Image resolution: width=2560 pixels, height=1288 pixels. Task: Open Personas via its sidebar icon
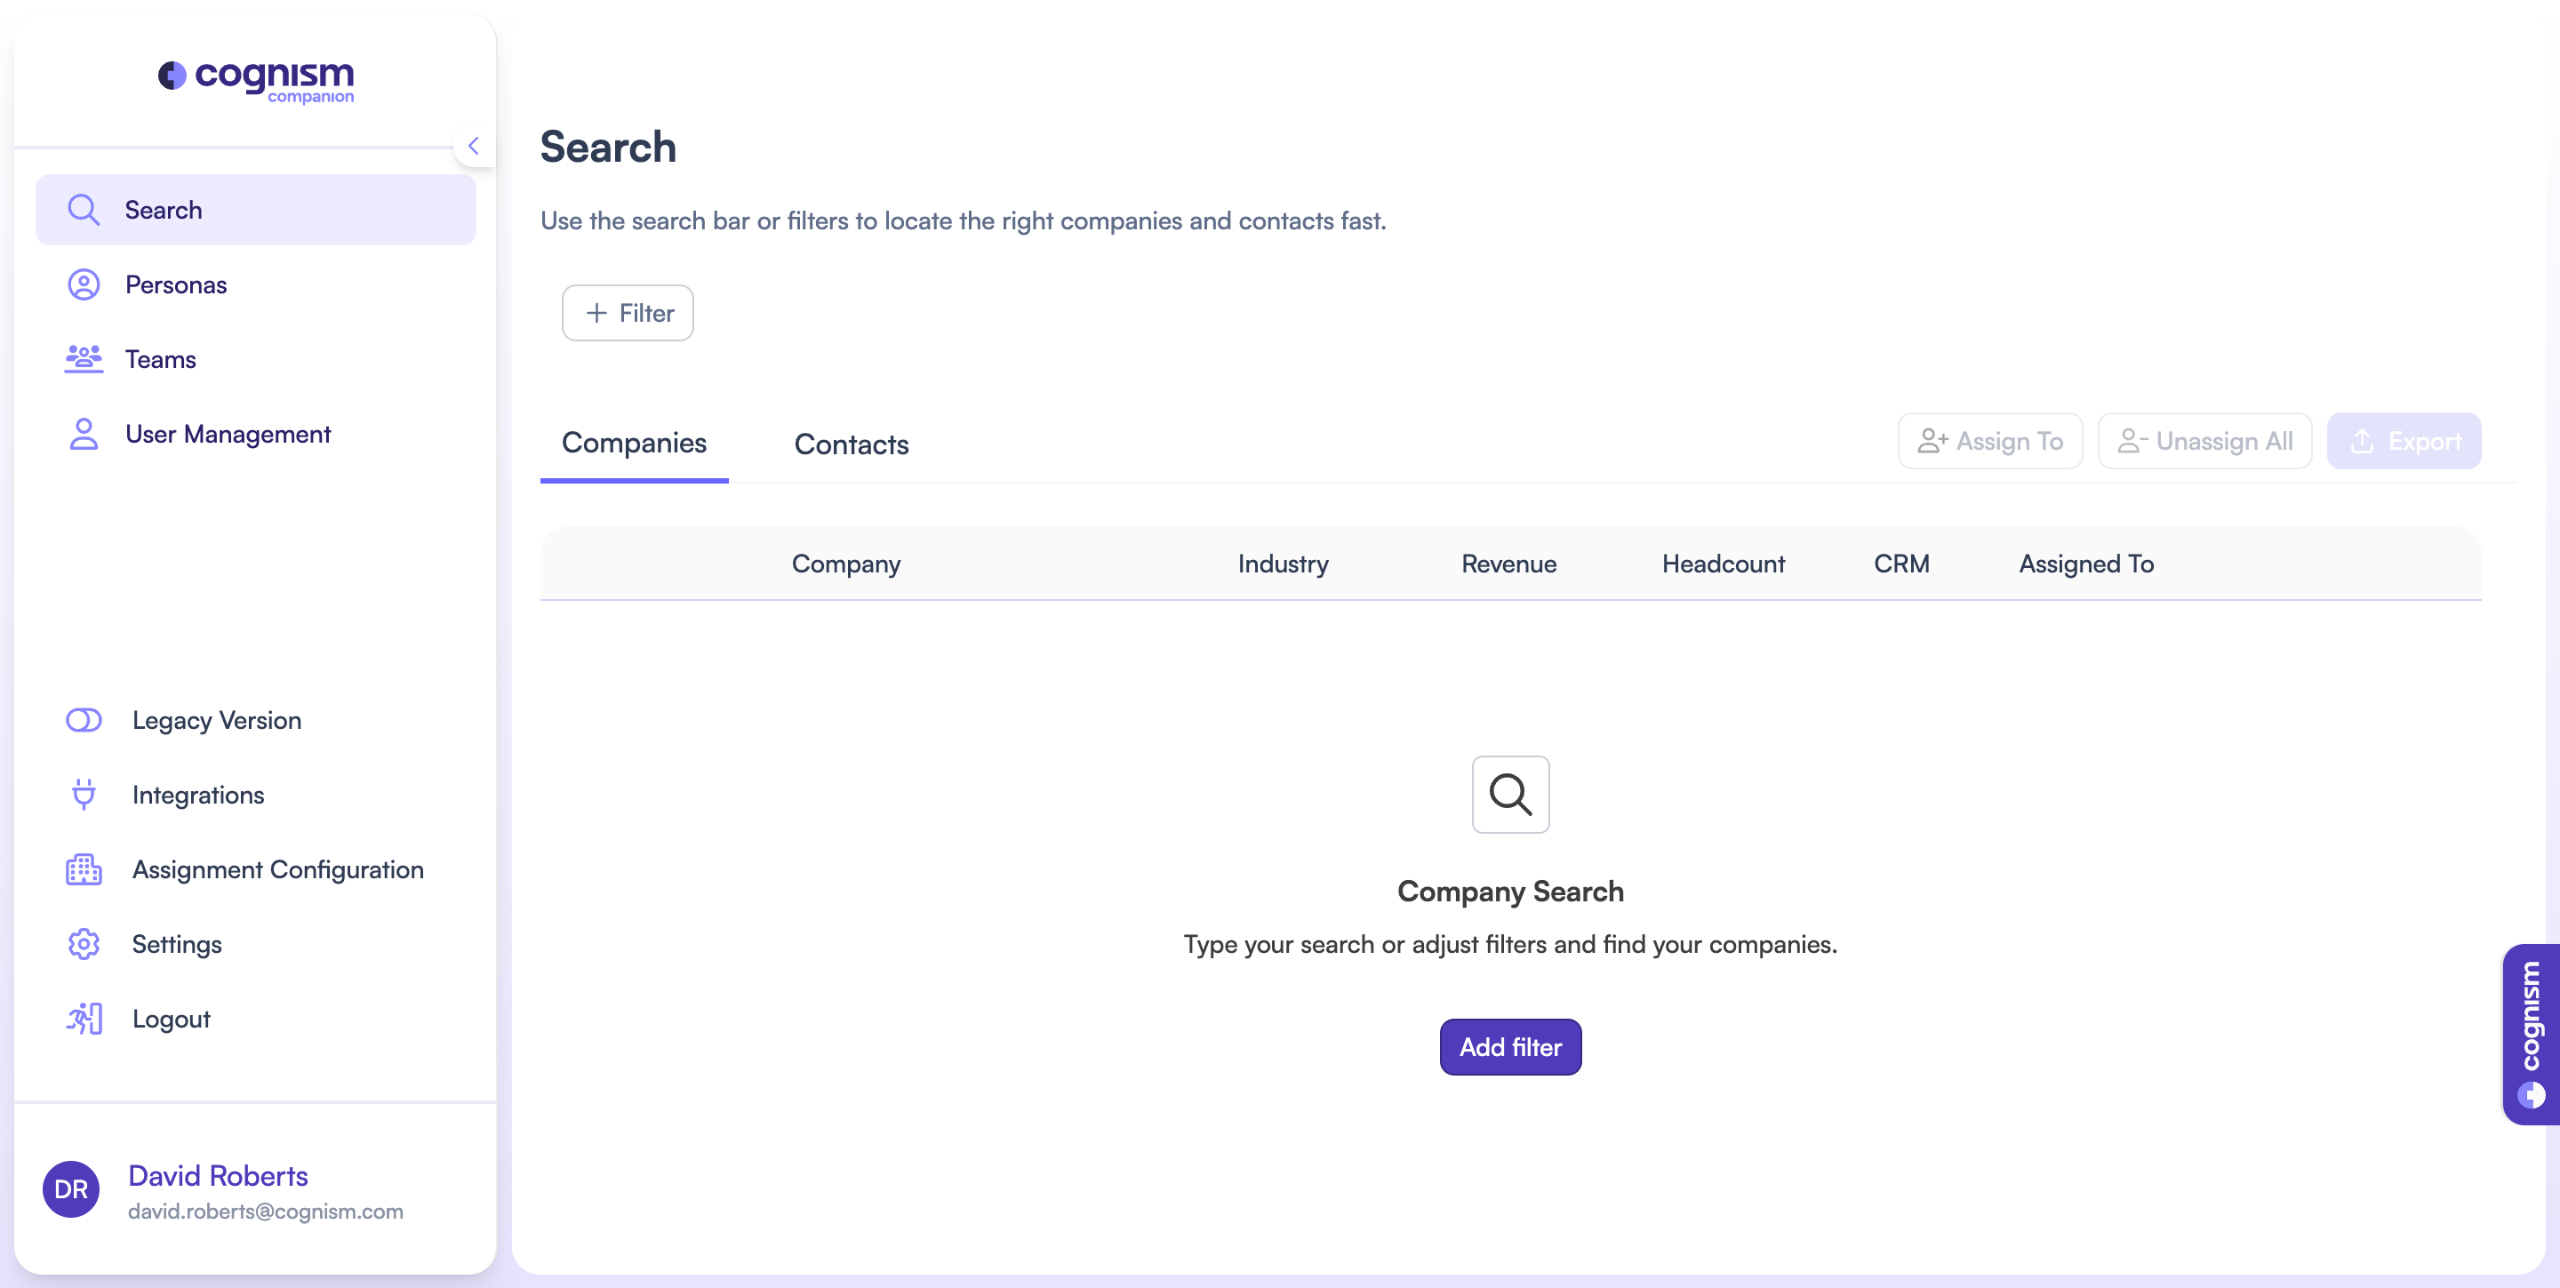tap(83, 285)
